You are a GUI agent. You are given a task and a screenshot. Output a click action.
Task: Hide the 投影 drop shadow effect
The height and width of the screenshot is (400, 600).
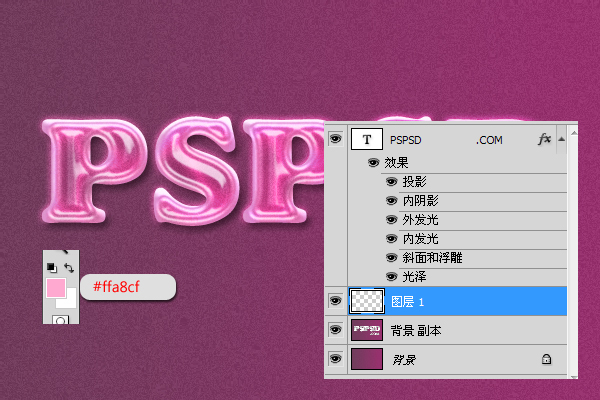coord(391,181)
